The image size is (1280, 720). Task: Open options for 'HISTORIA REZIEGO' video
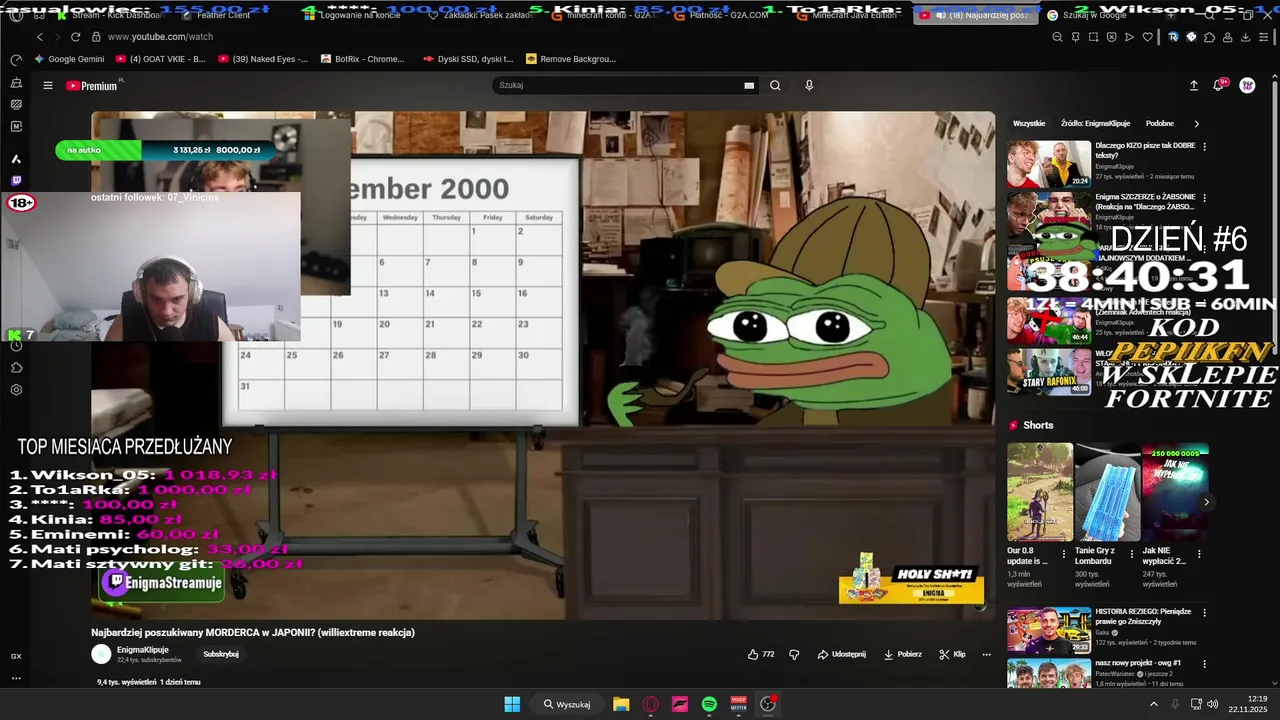[1204, 612]
